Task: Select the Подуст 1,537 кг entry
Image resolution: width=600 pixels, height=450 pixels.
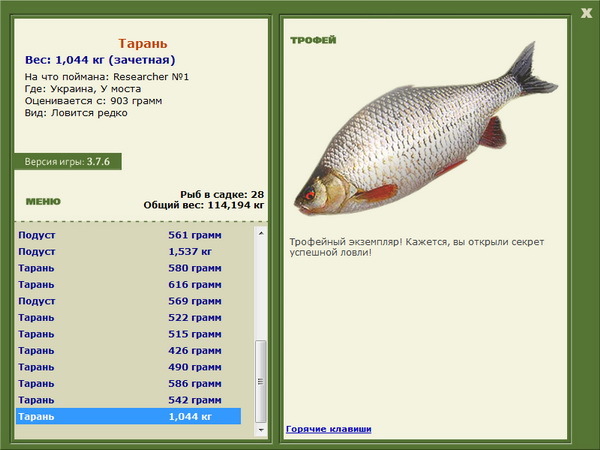Action: pyautogui.click(x=128, y=252)
